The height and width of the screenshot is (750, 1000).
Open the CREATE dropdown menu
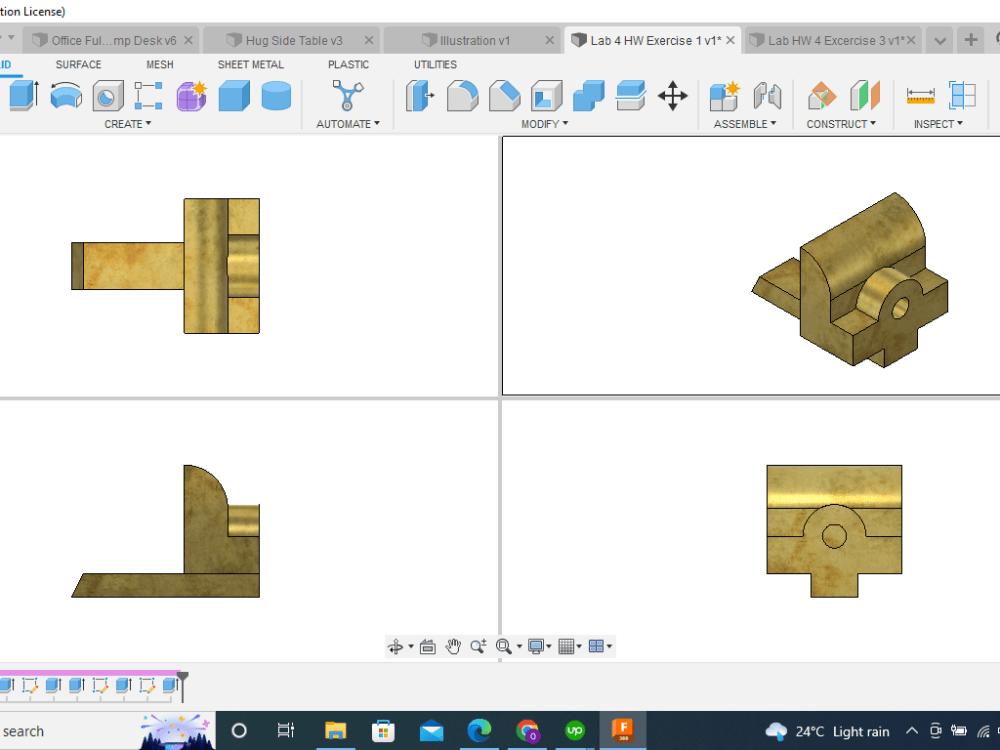(x=128, y=124)
